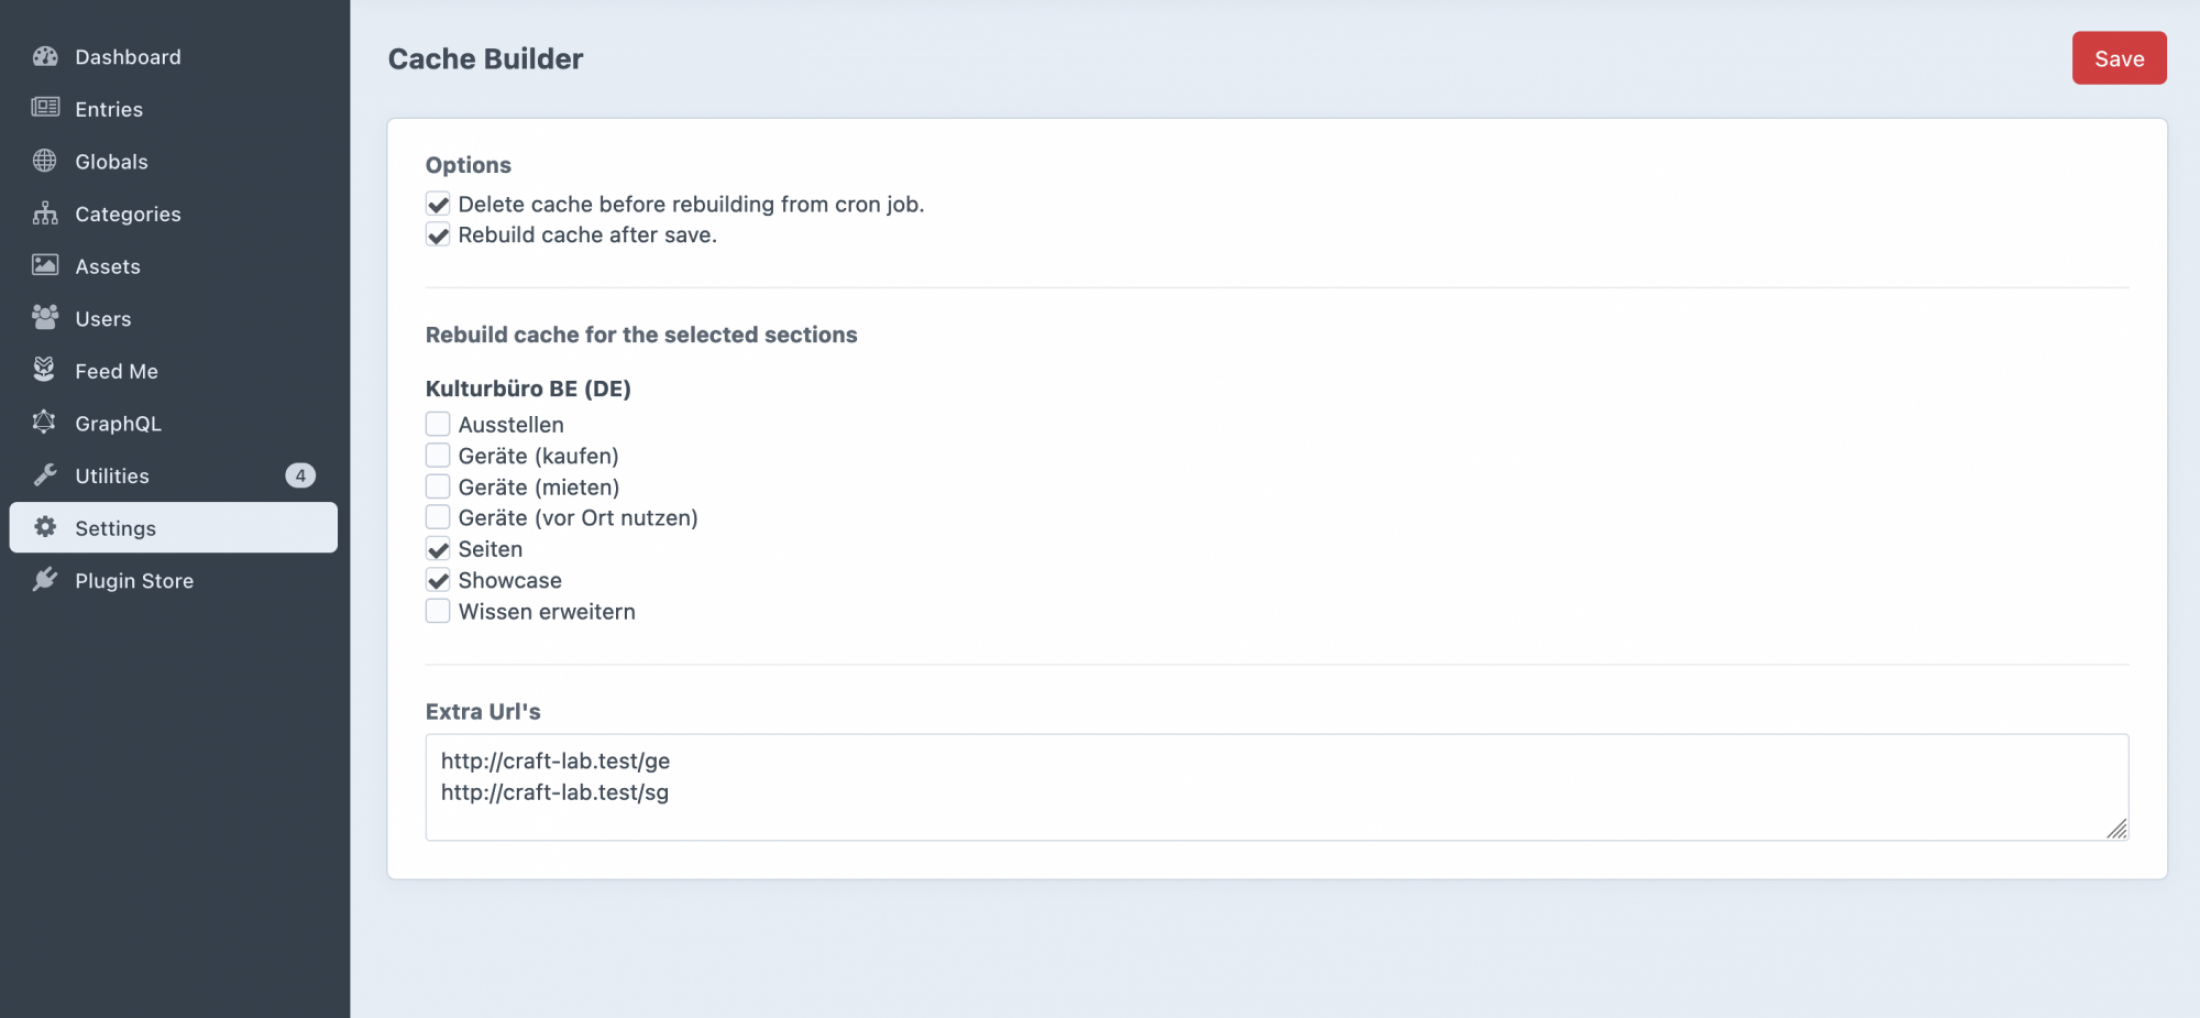
Task: Click the Dashboard gauge icon
Action: [x=45, y=57]
